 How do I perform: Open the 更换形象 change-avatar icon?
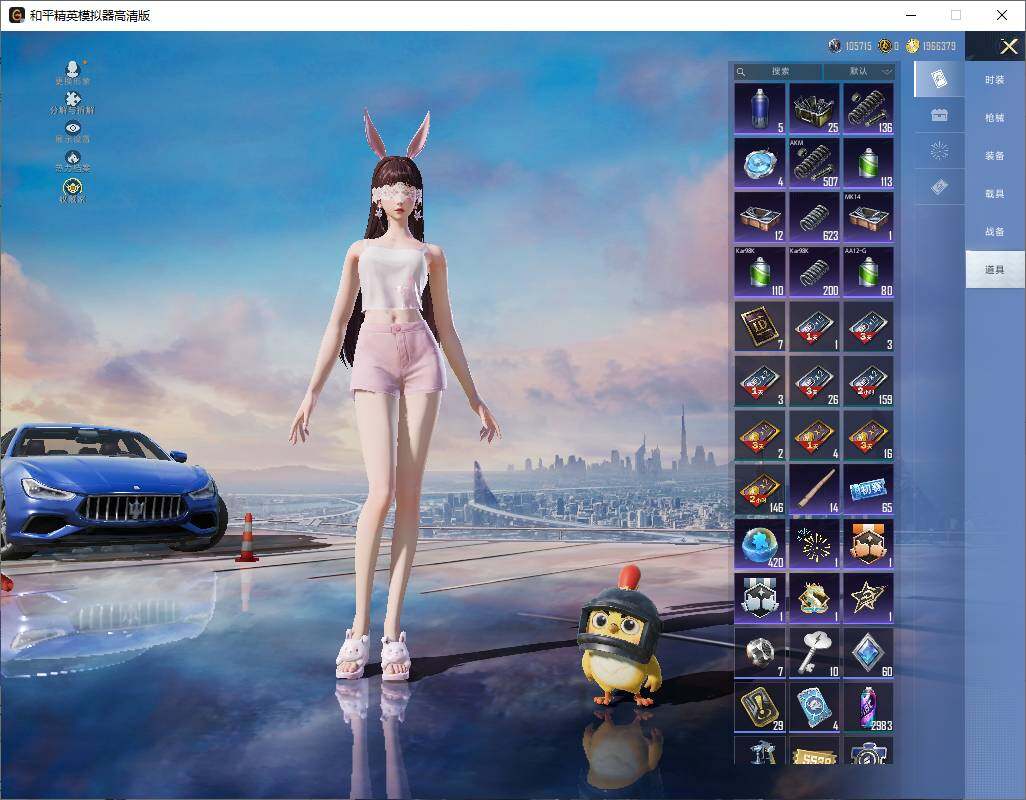73,72
